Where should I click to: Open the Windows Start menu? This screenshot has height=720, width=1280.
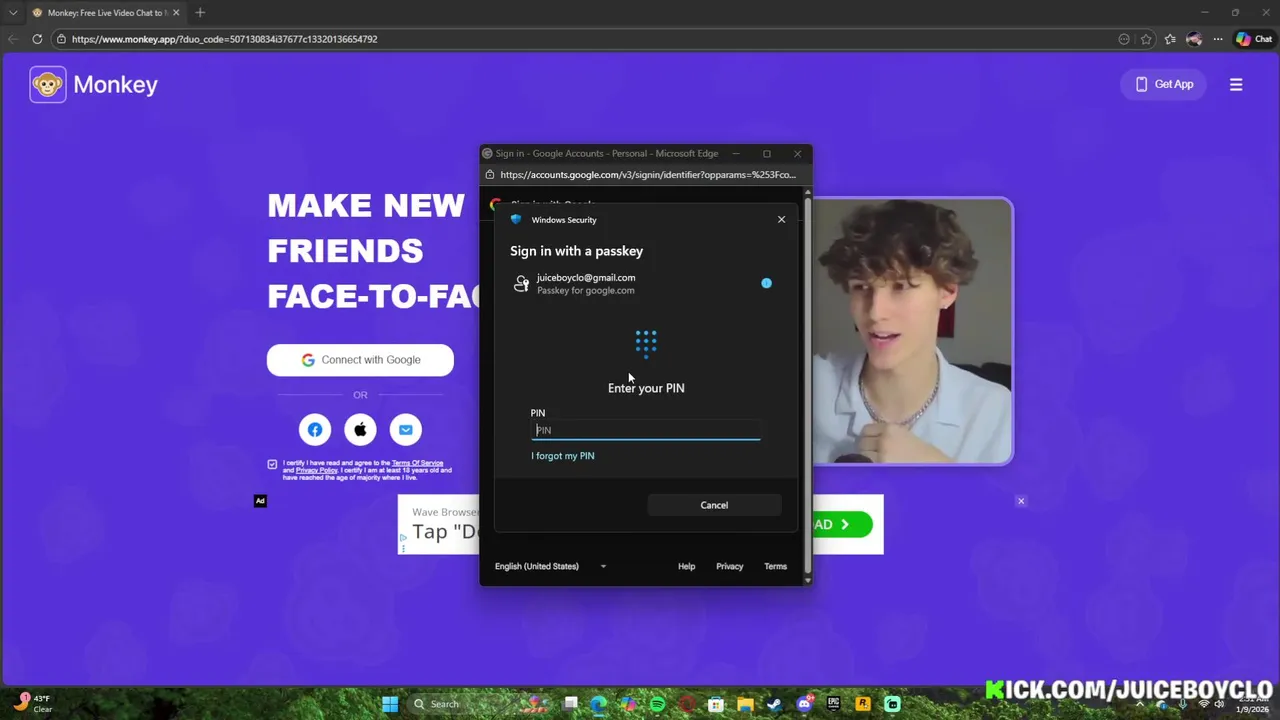click(x=390, y=704)
